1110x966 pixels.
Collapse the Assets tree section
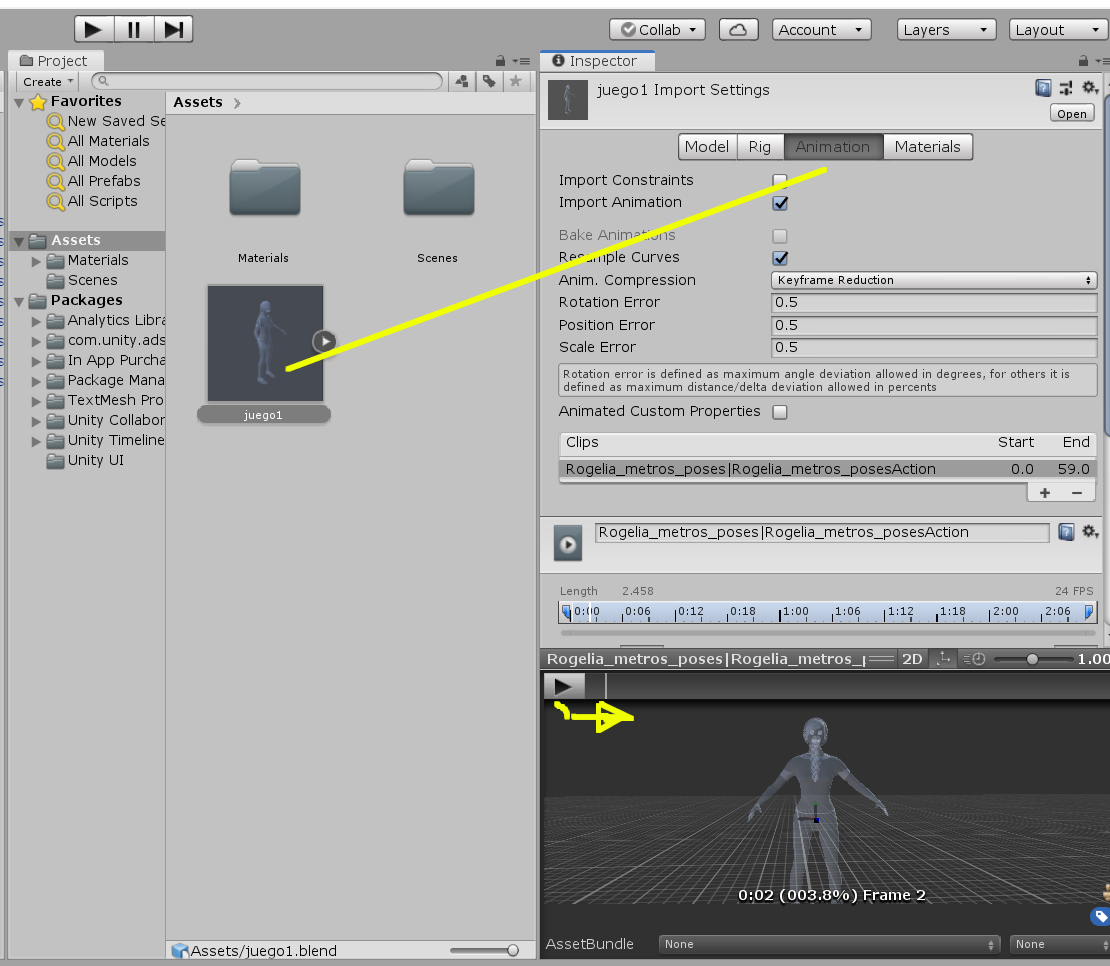[19, 242]
